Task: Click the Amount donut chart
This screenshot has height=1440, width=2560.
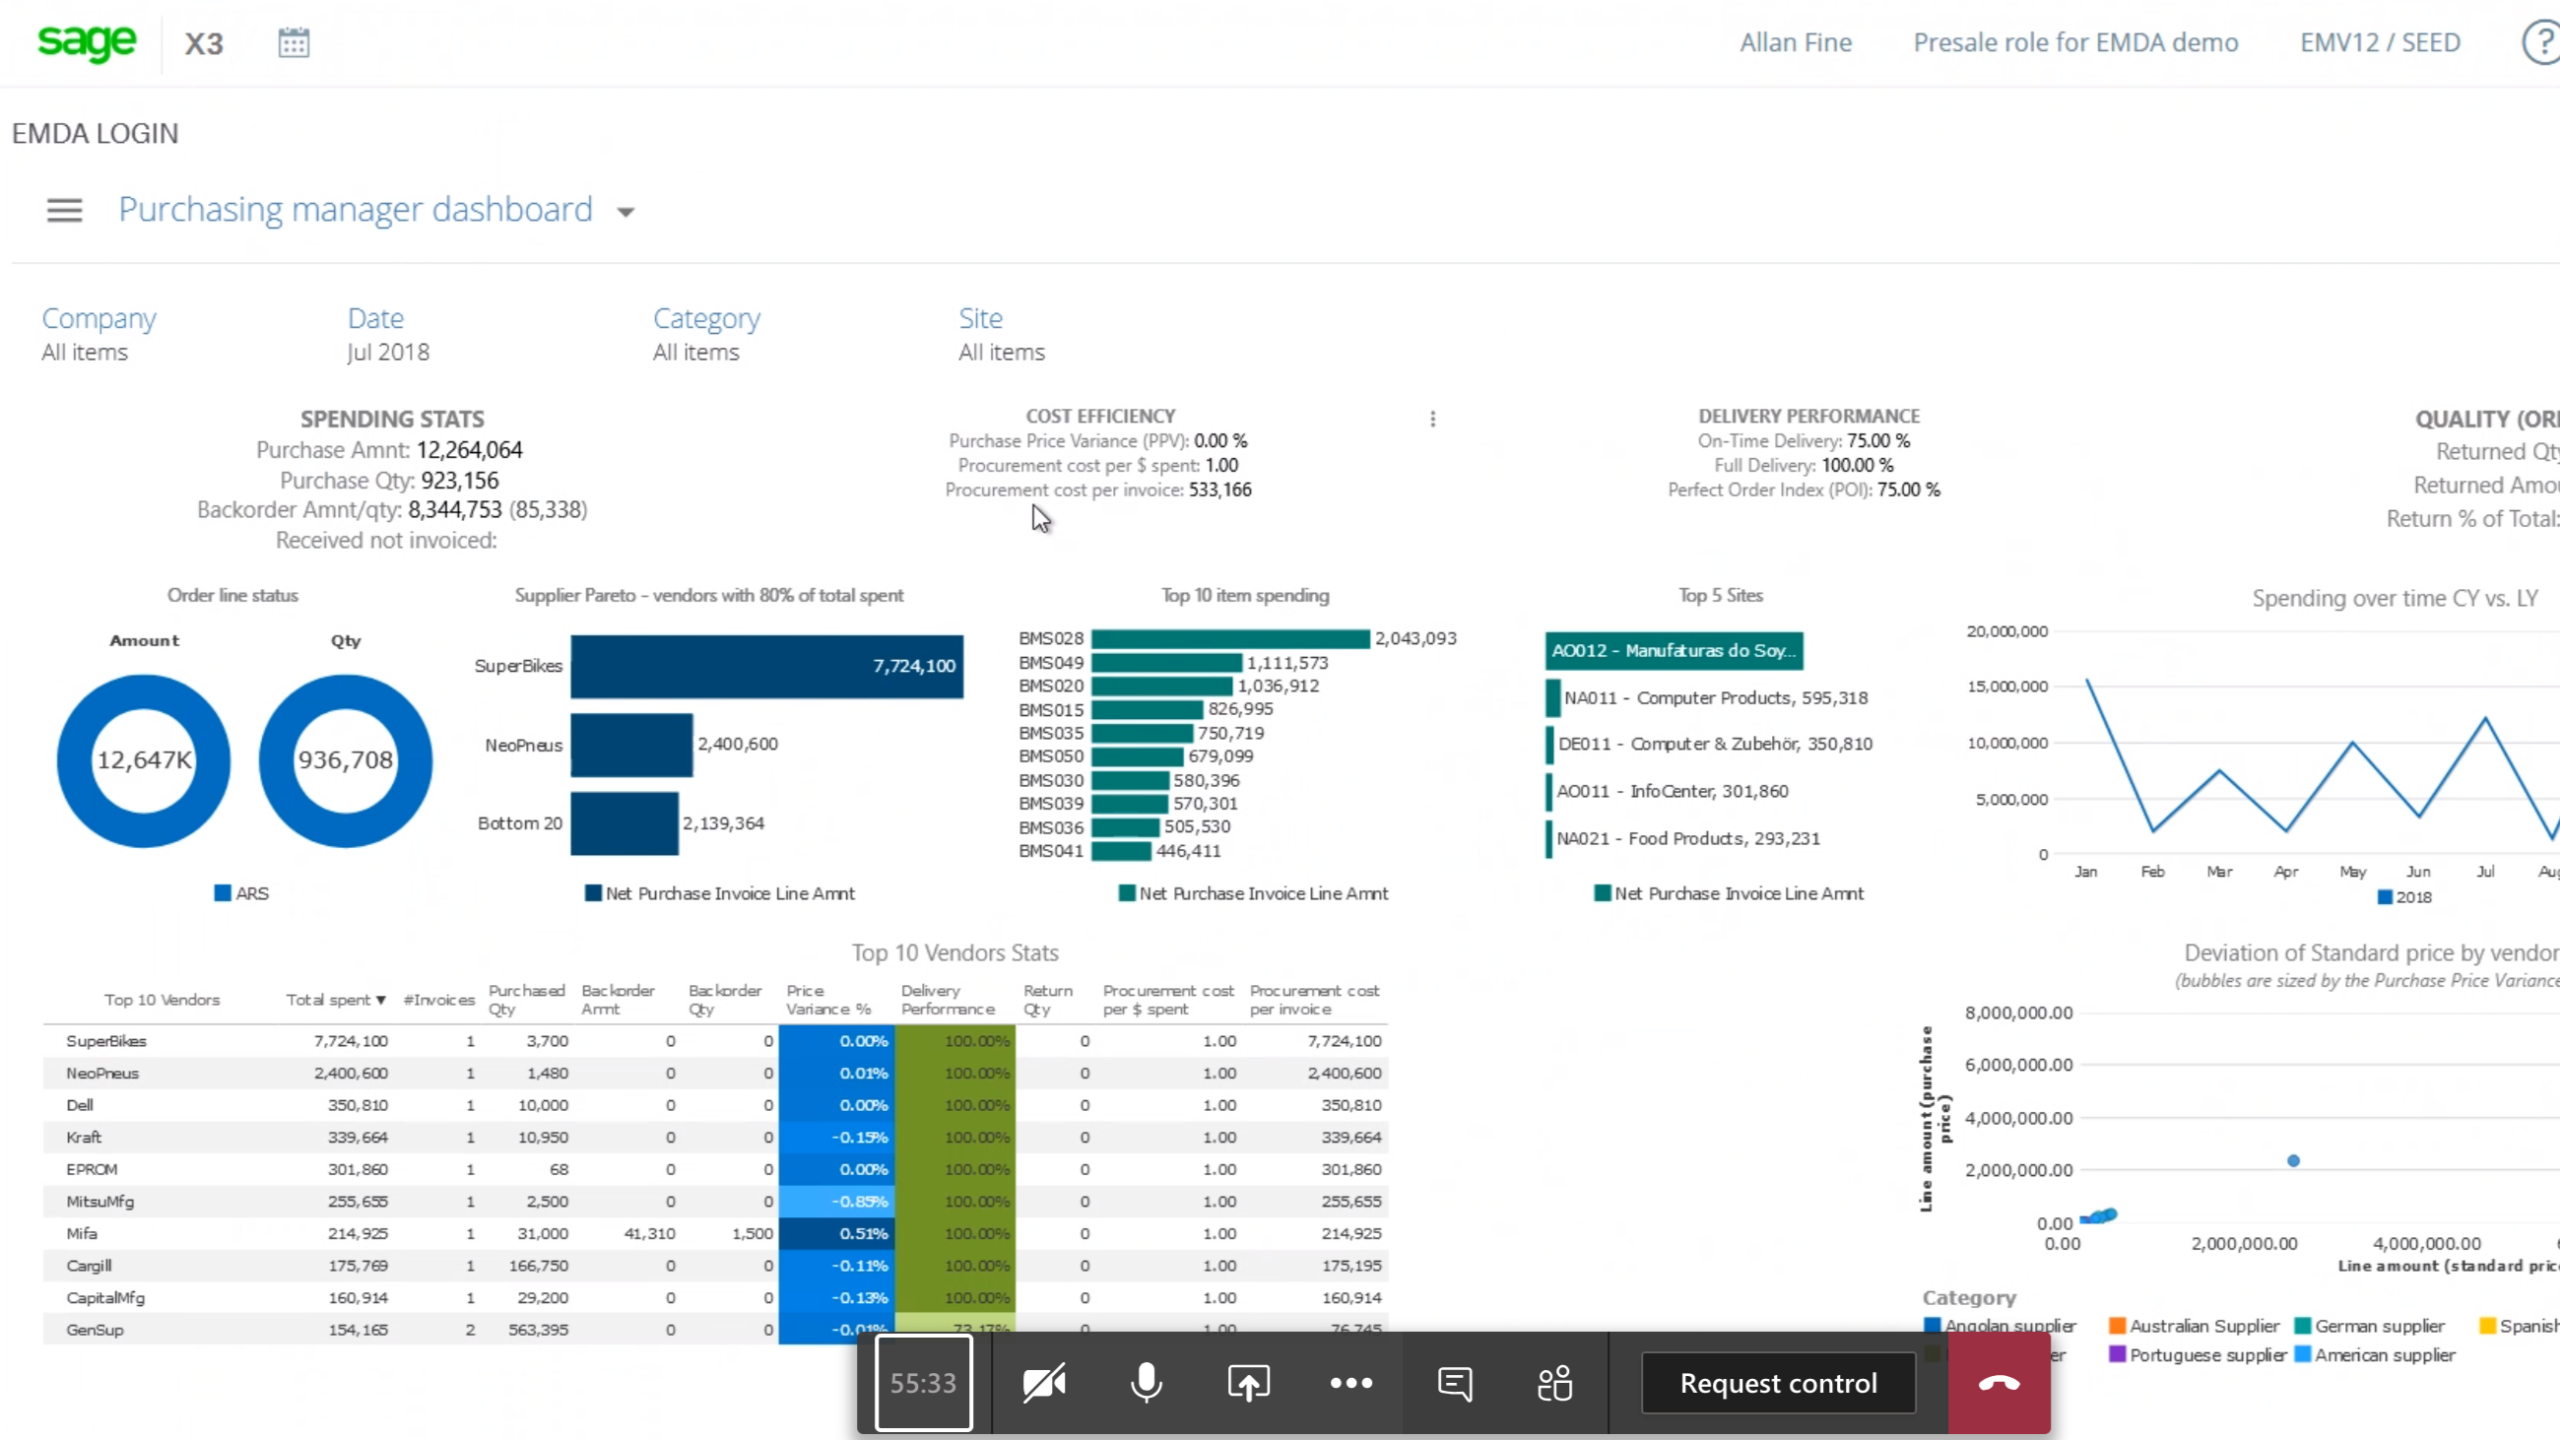Action: (x=144, y=760)
